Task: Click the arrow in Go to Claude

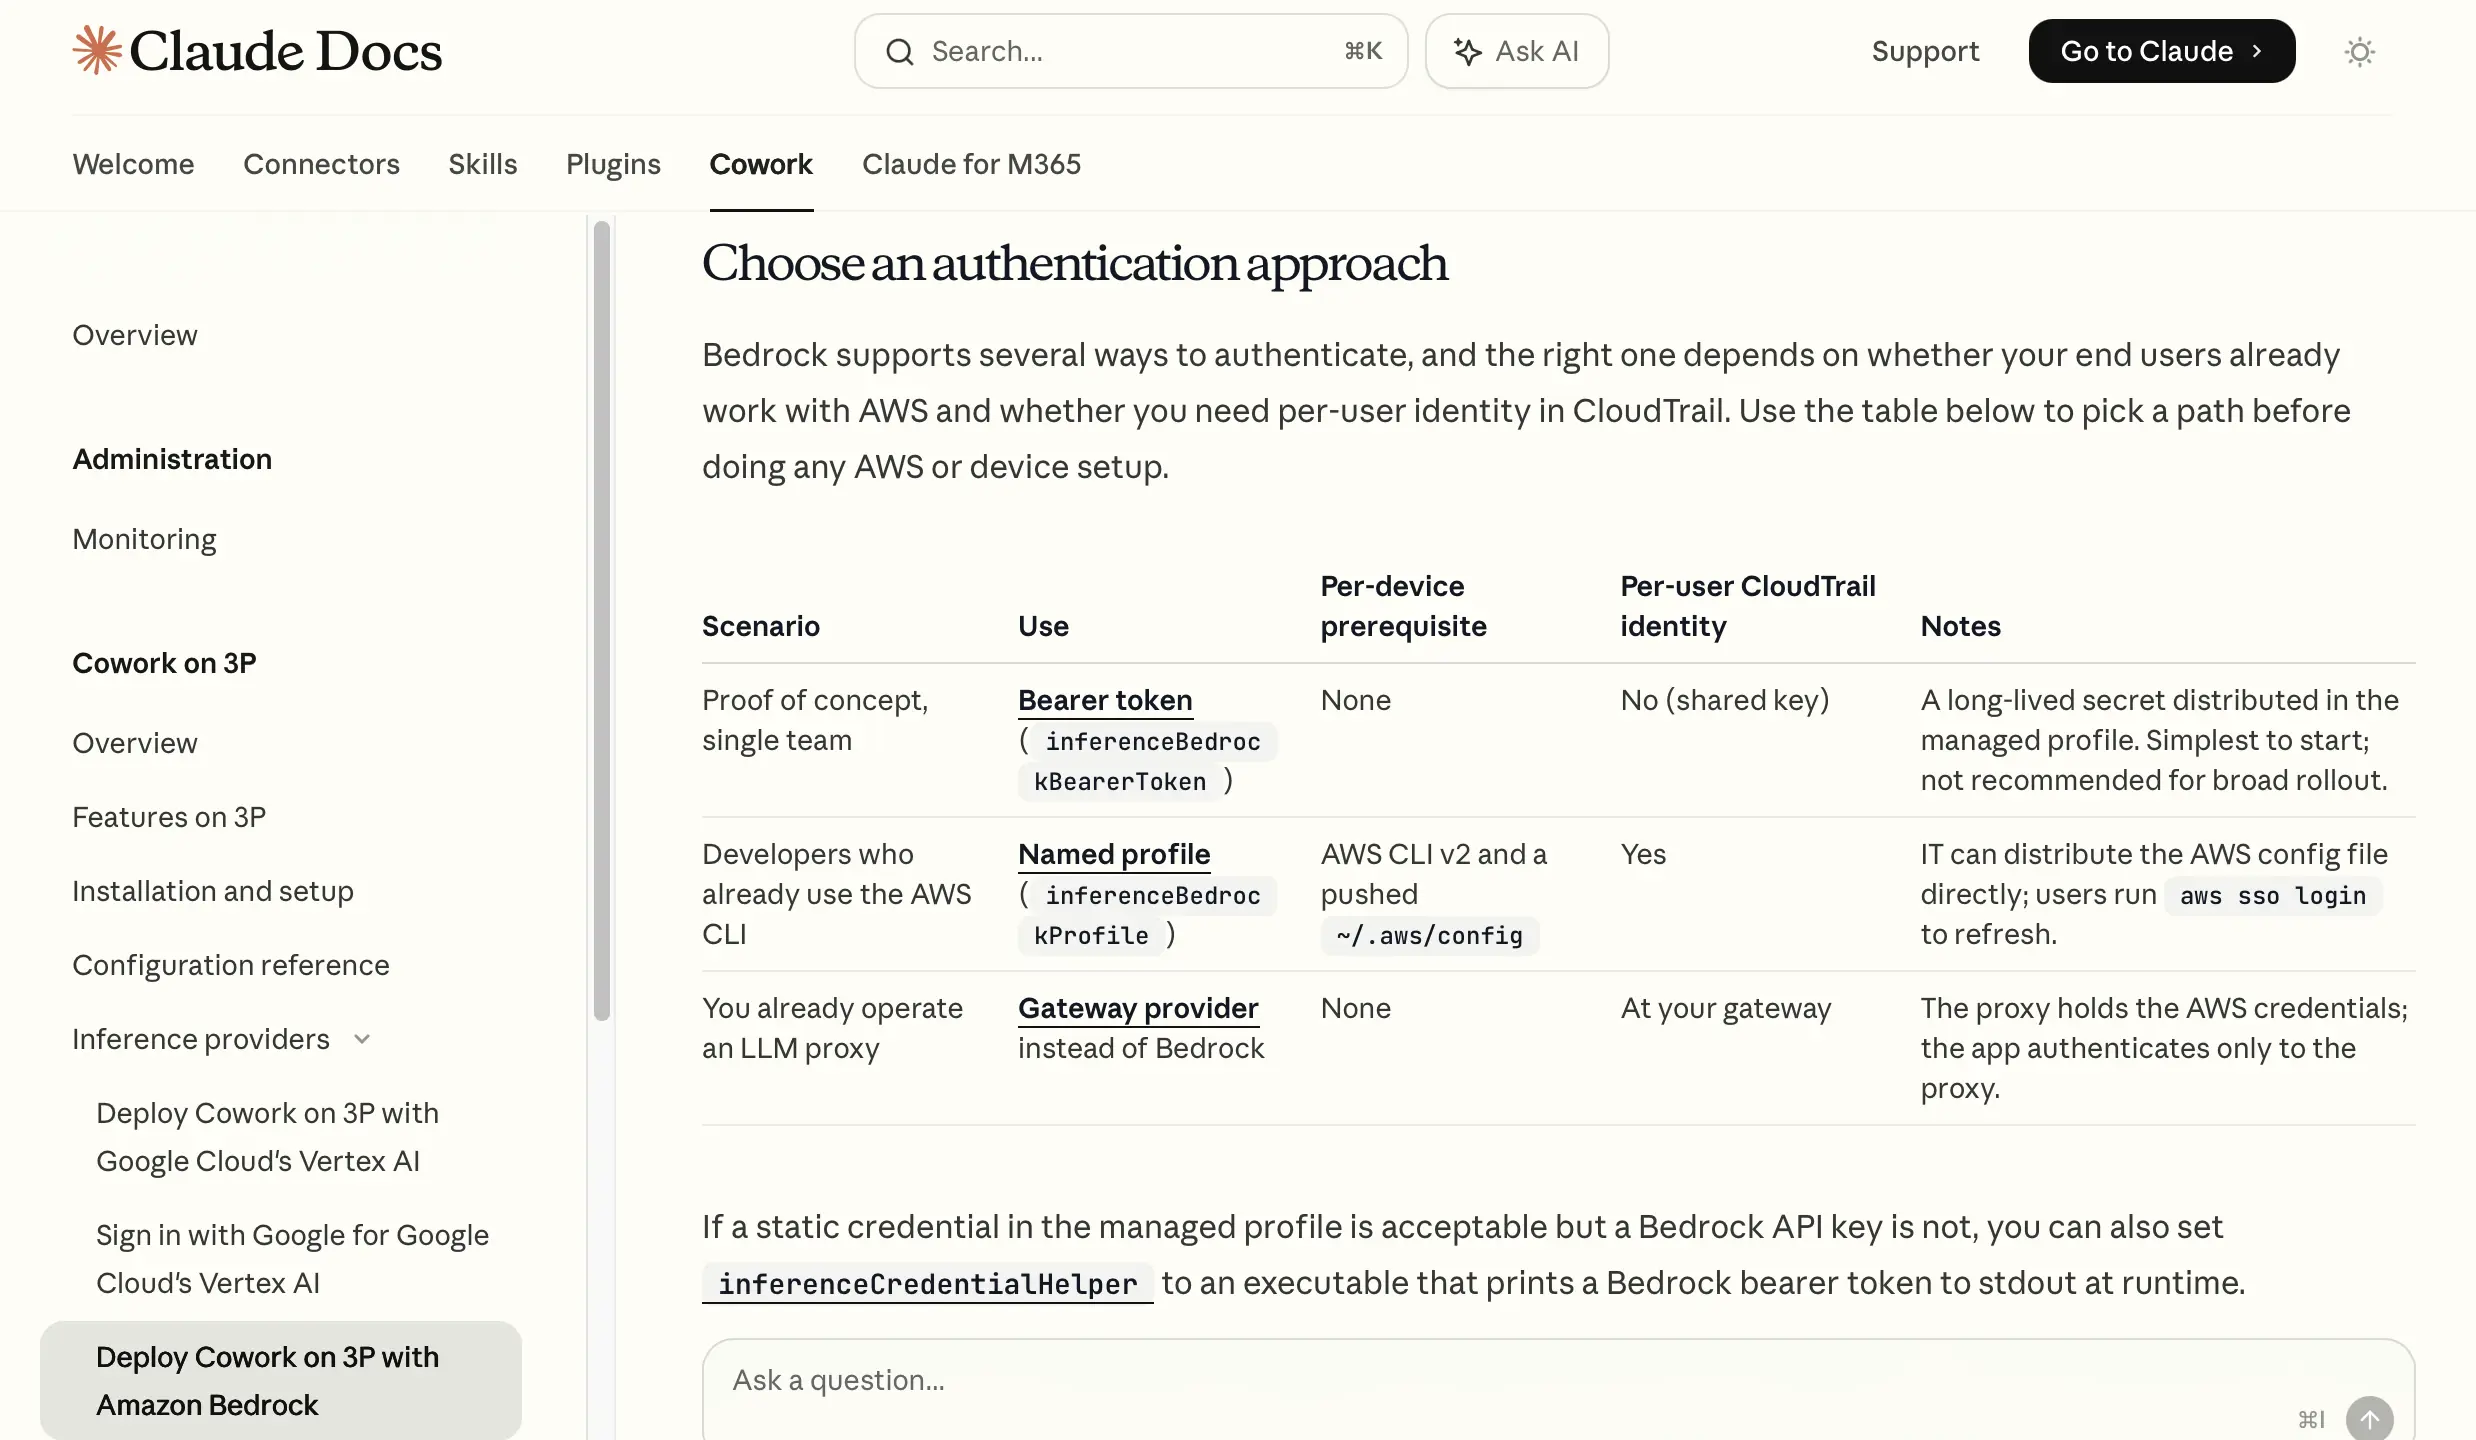Action: click(x=2257, y=51)
